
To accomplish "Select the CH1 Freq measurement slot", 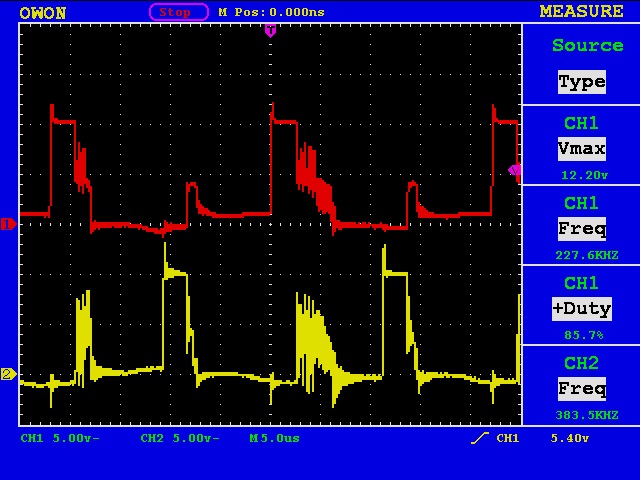I will point(582,225).
